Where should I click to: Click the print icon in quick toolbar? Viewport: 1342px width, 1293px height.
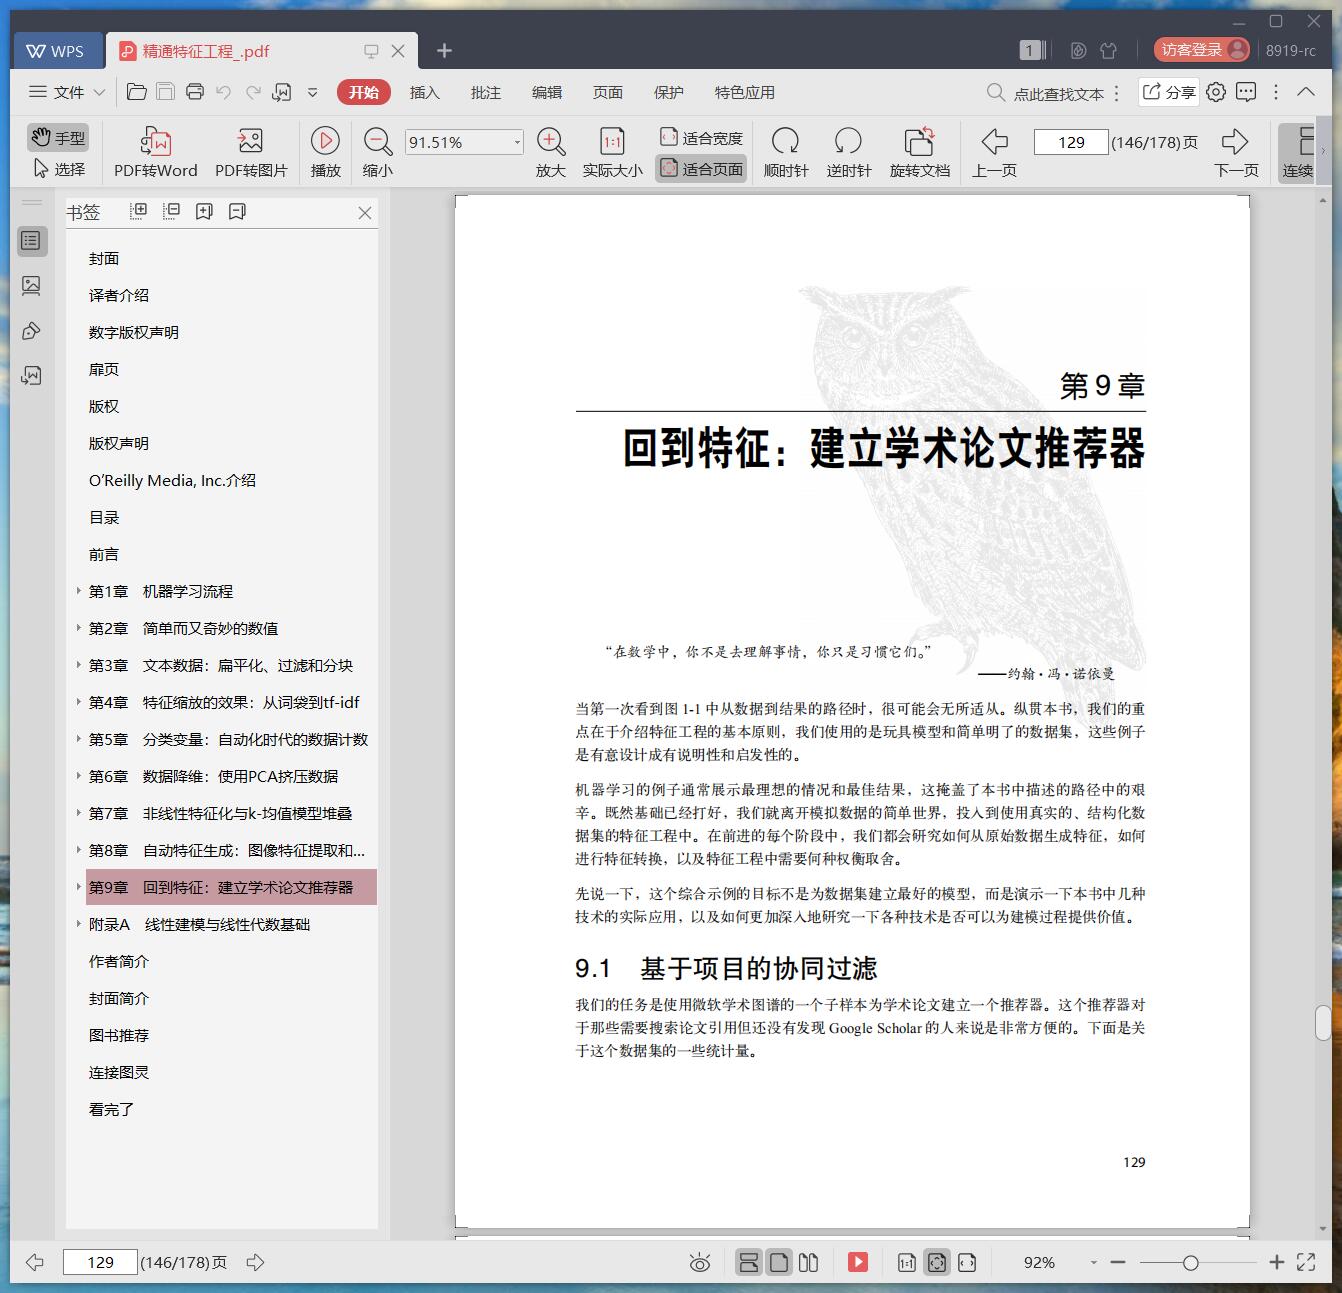coord(195,92)
